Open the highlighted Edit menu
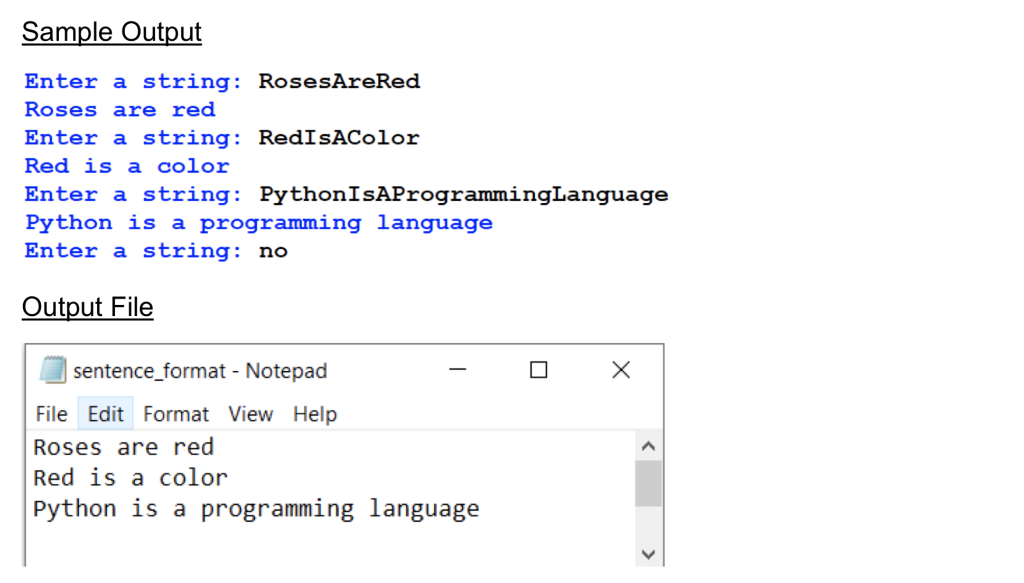 (x=105, y=413)
